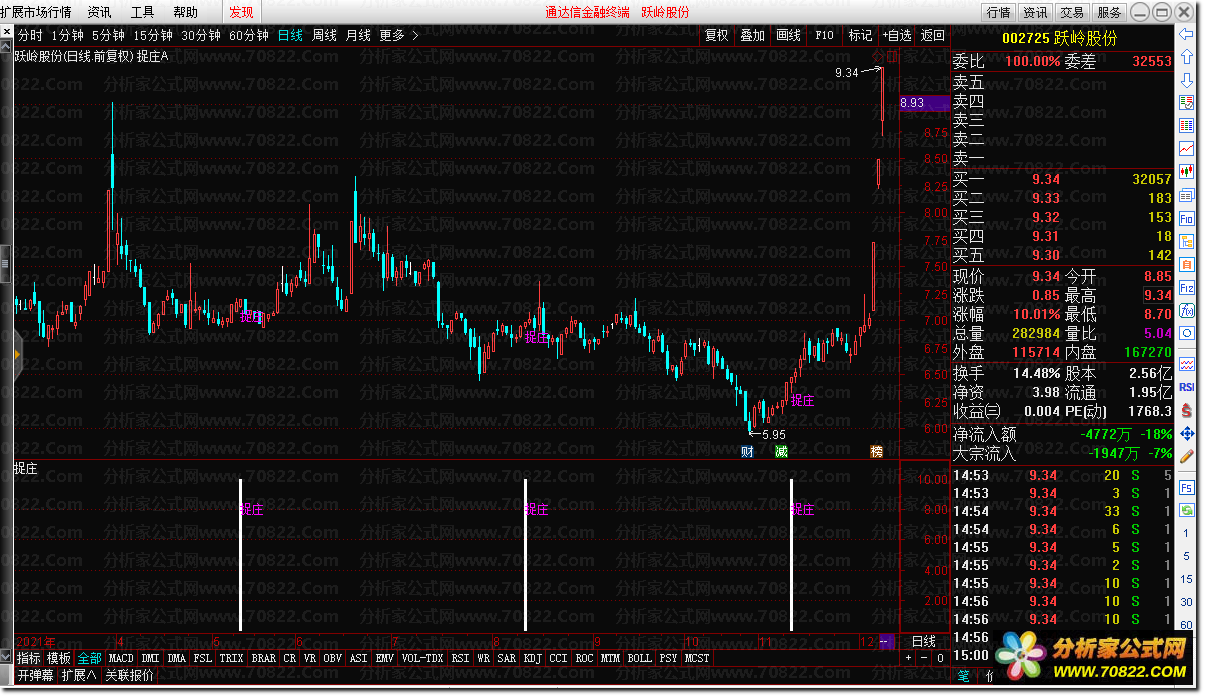Screen dimensions: 1205x696
Task: Click the 返回 button
Action: pyautogui.click(x=933, y=35)
